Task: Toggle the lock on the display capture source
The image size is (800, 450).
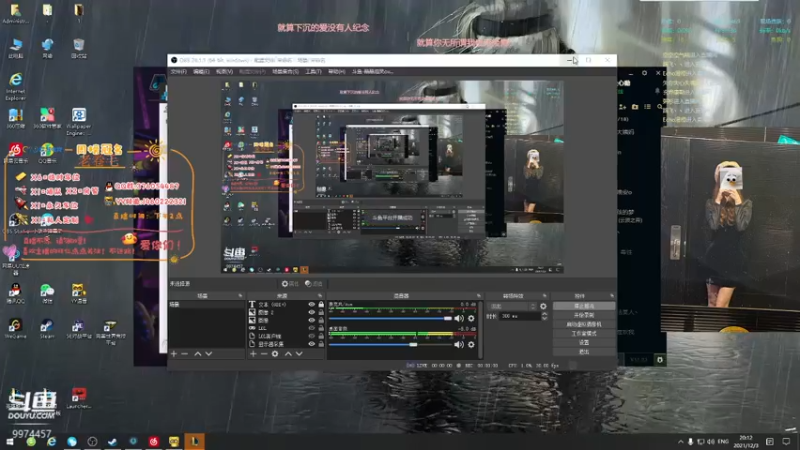Action: pos(321,344)
